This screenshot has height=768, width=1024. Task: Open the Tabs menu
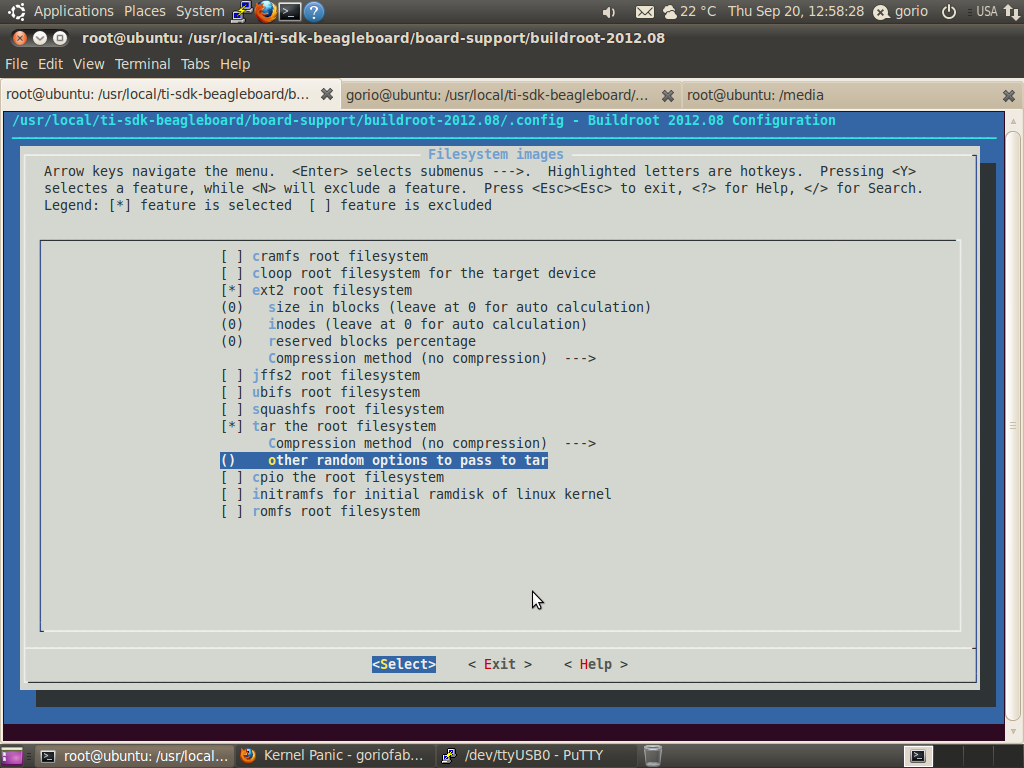click(x=195, y=64)
